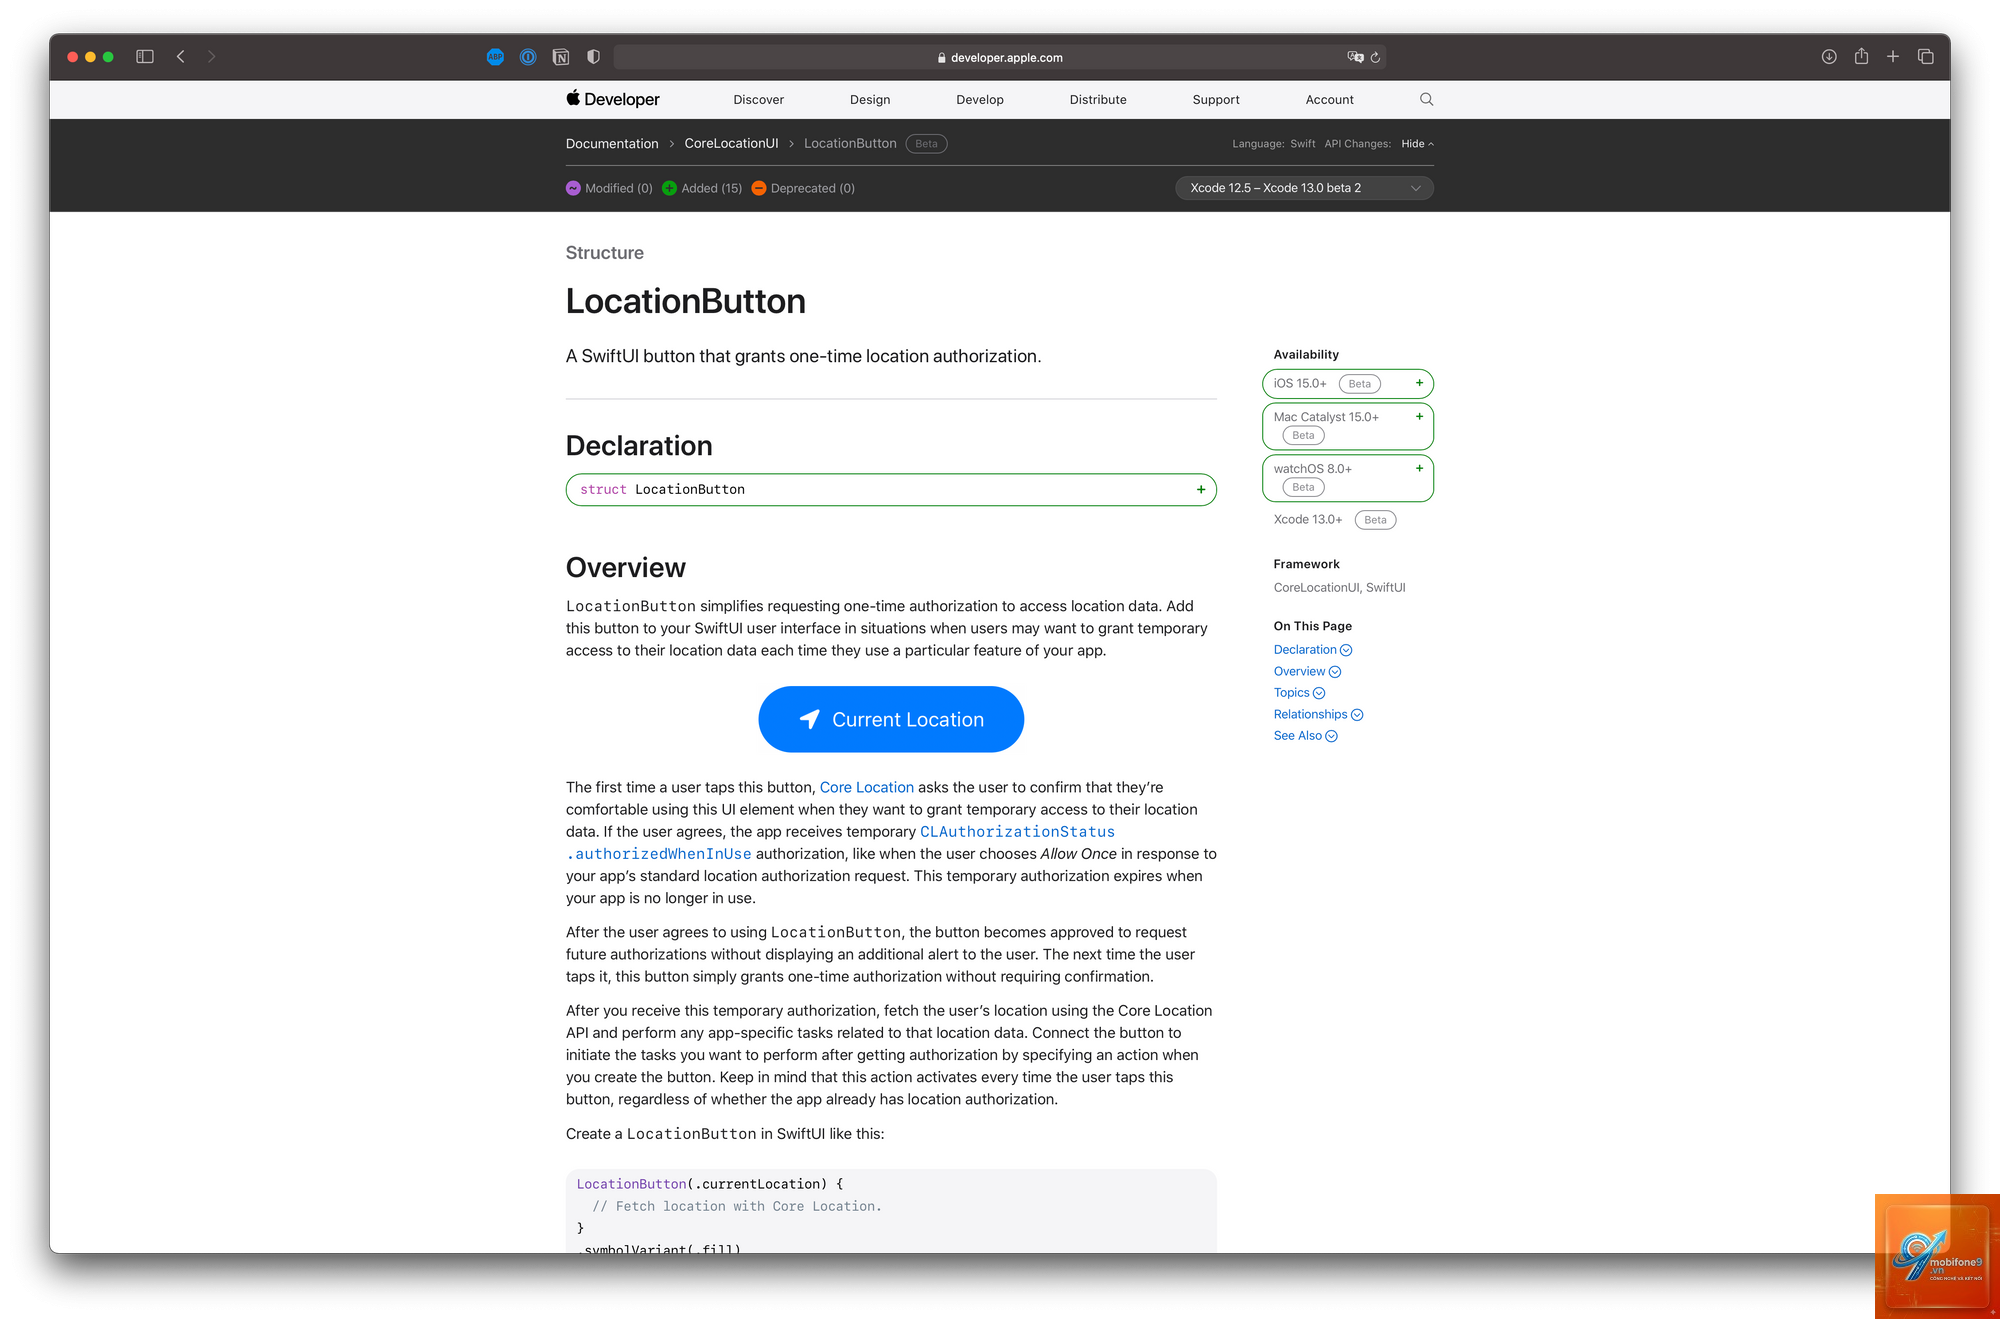Viewport: 2000px width, 1319px height.
Task: Click the Beta badge beside the LocationButton breadcrumb
Action: pos(926,144)
